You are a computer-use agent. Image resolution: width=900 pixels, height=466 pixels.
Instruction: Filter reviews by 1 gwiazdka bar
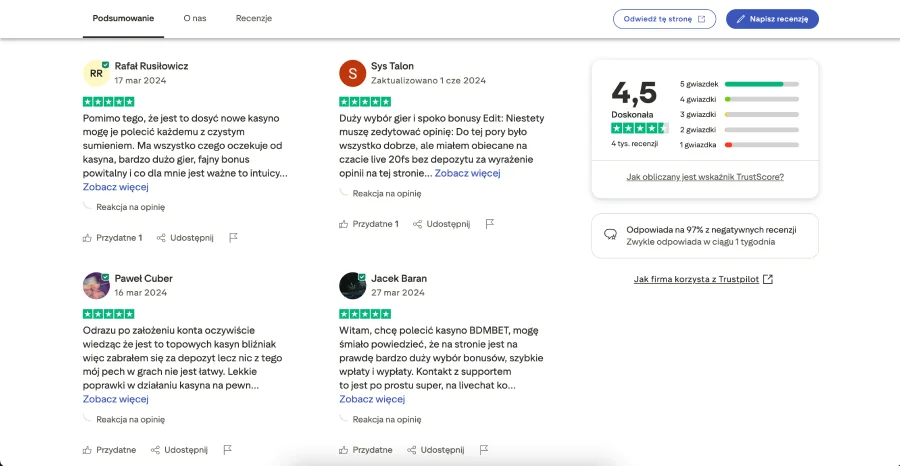click(x=762, y=145)
